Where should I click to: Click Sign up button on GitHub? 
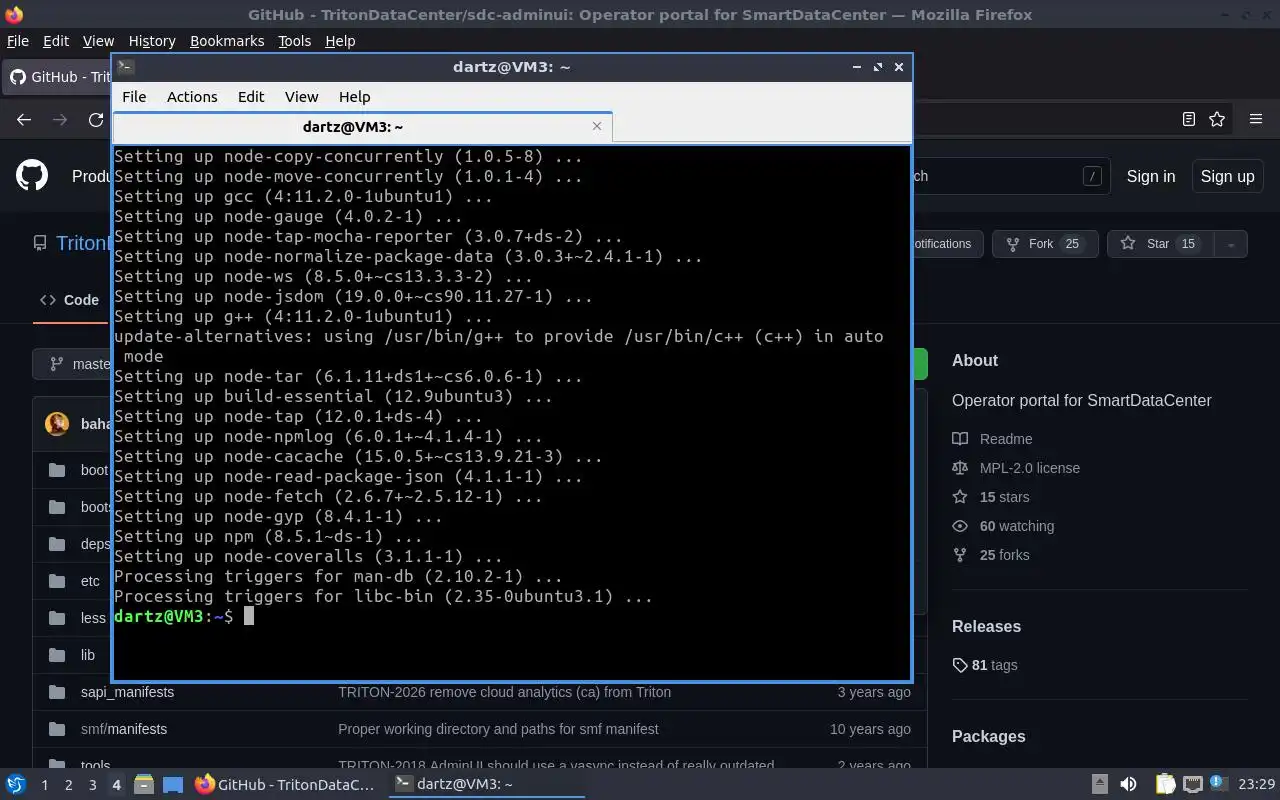(x=1227, y=176)
